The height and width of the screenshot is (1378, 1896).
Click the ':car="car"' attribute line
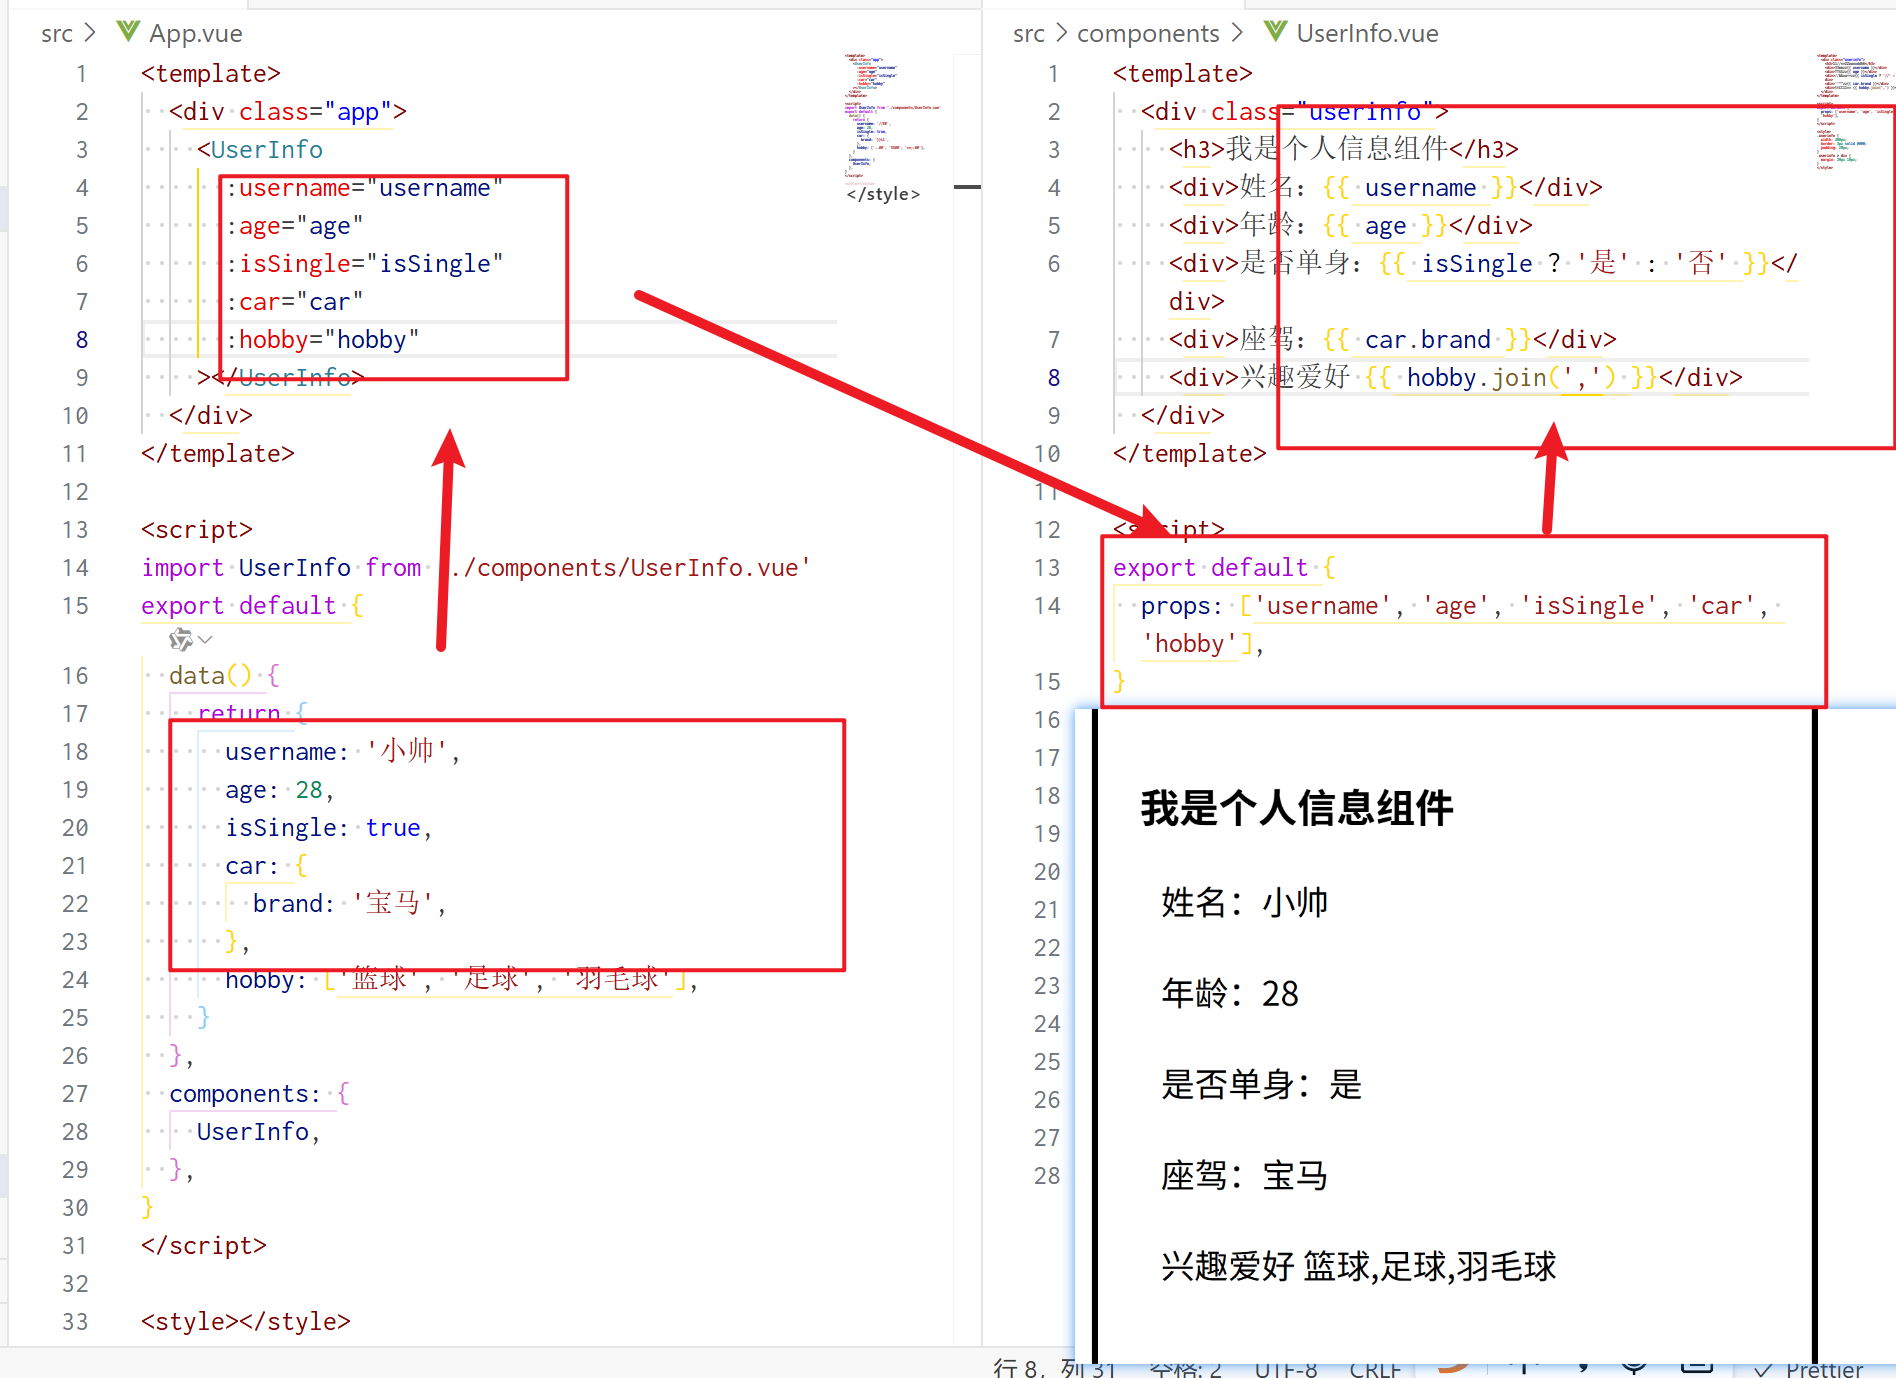(295, 302)
